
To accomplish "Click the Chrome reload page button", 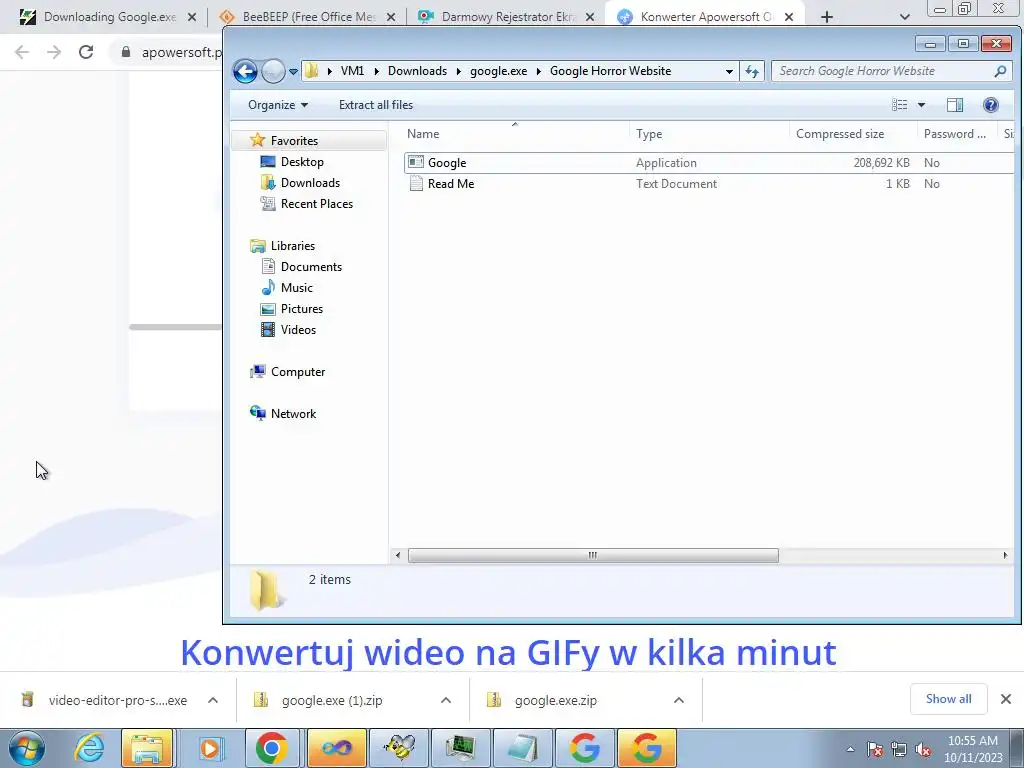I will point(86,52).
